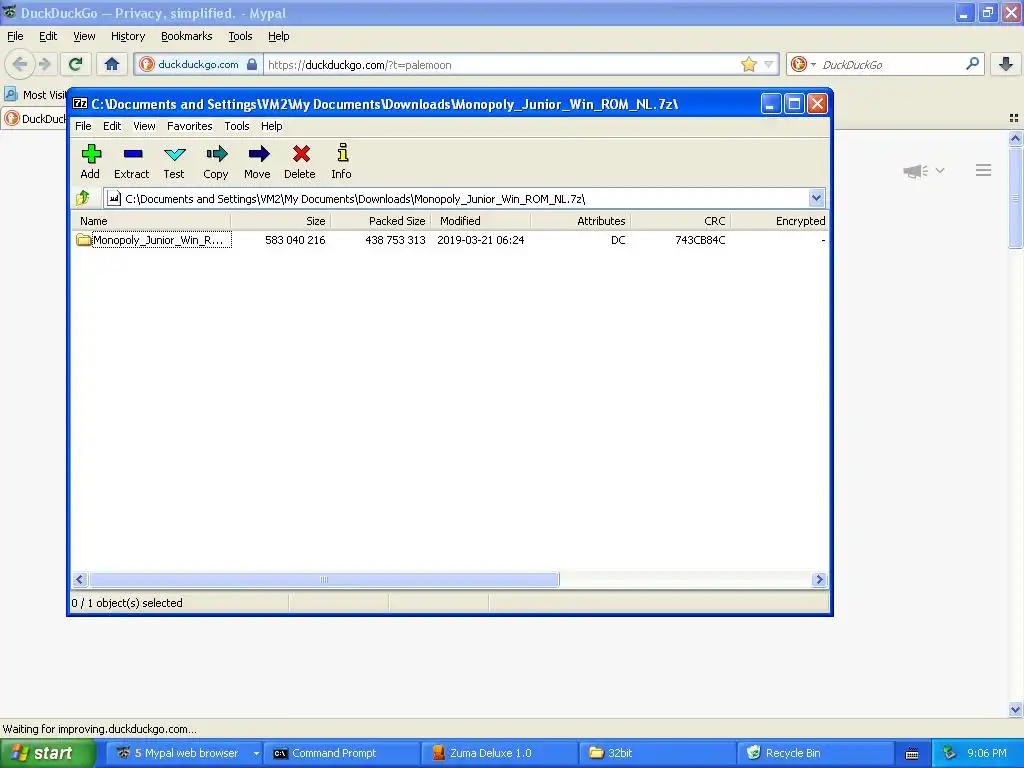Image resolution: width=1024 pixels, height=768 pixels.
Task: Open the Mypal Tools menu
Action: tap(240, 37)
